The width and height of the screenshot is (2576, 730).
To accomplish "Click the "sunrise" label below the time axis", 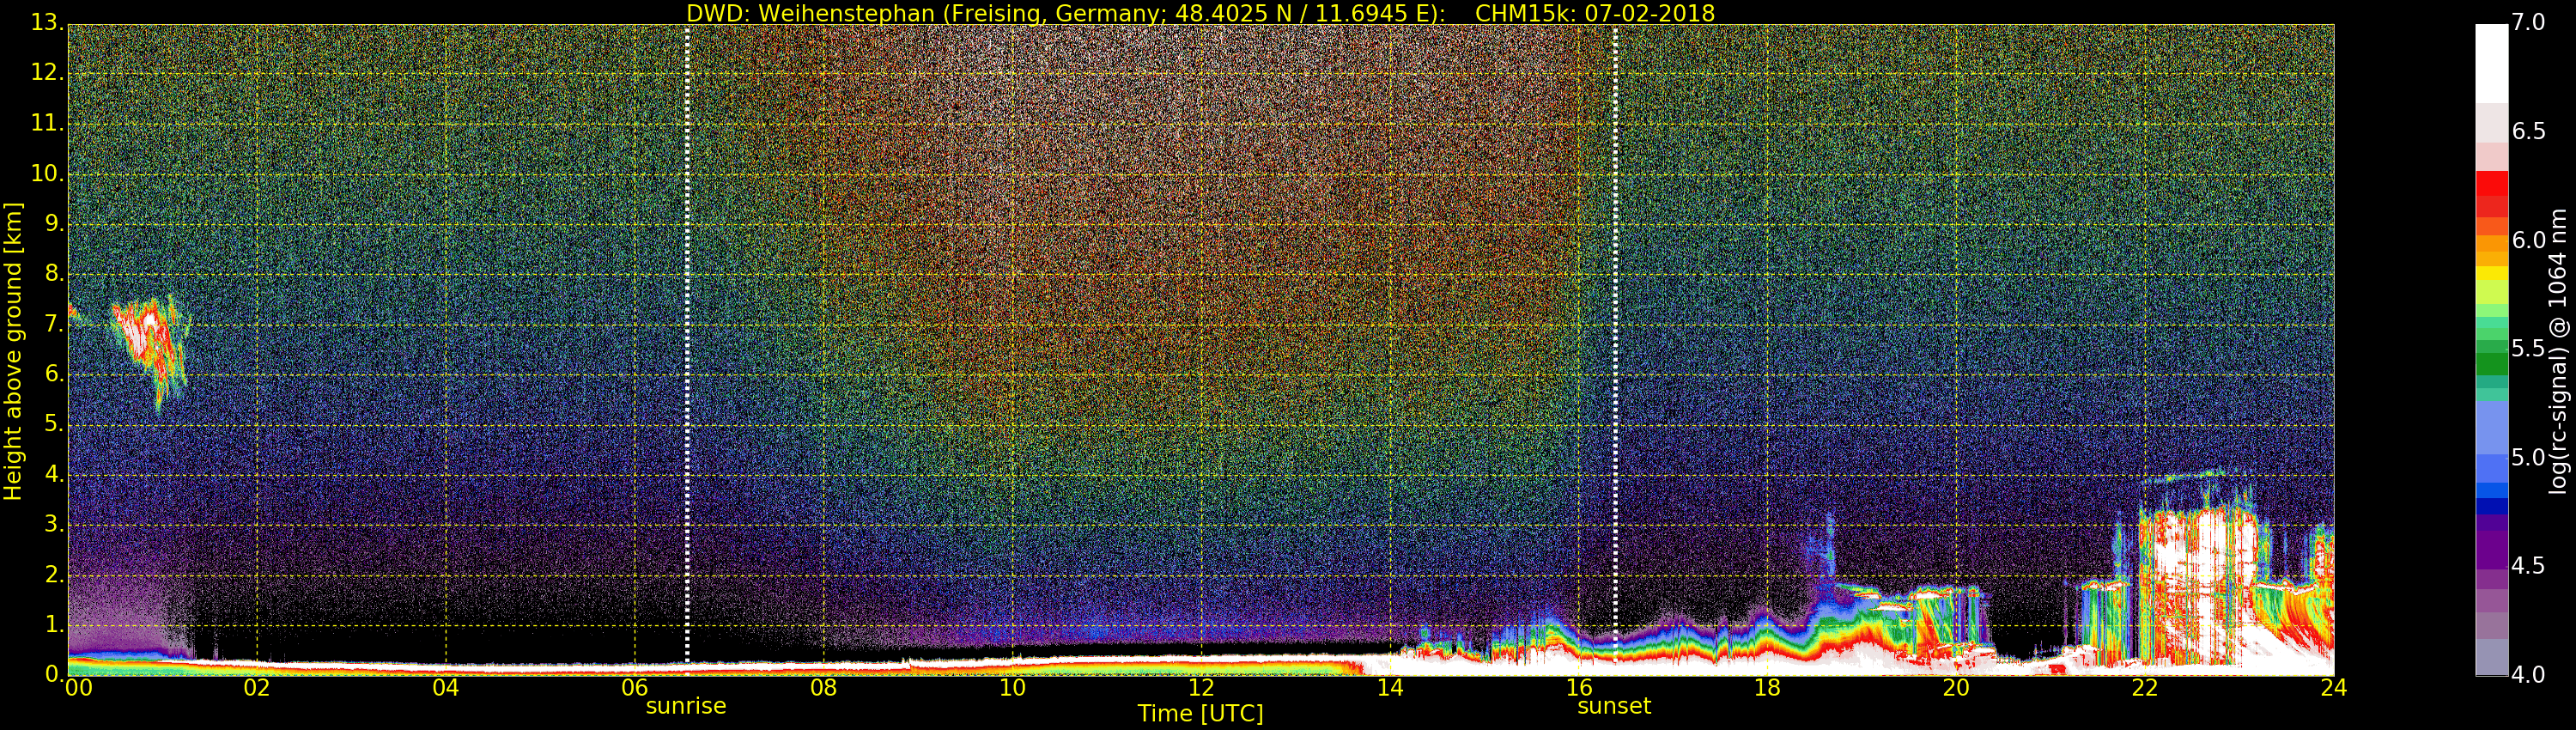I will (686, 706).
